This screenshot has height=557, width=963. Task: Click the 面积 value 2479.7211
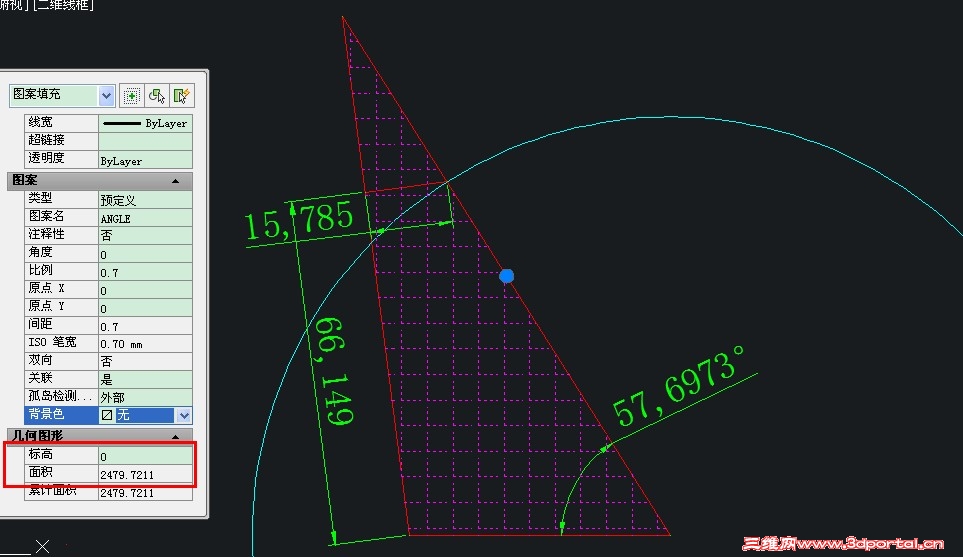click(146, 473)
